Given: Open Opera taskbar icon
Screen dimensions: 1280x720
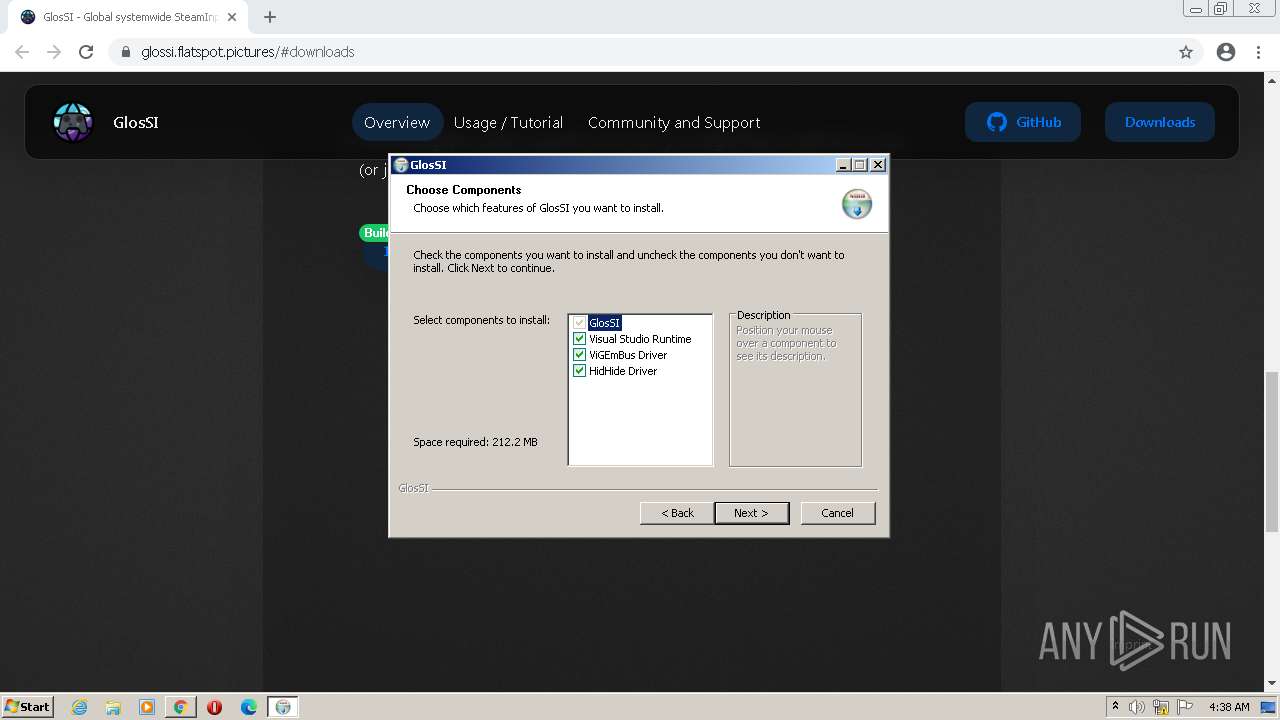Looking at the screenshot, I should coord(214,707).
